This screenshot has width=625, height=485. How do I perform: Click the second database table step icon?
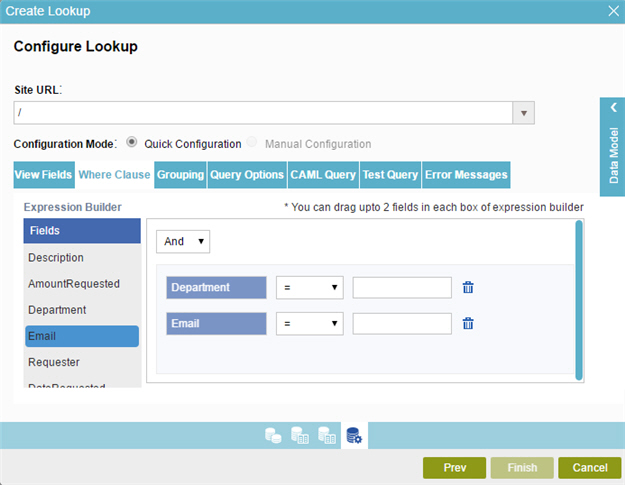point(299,435)
